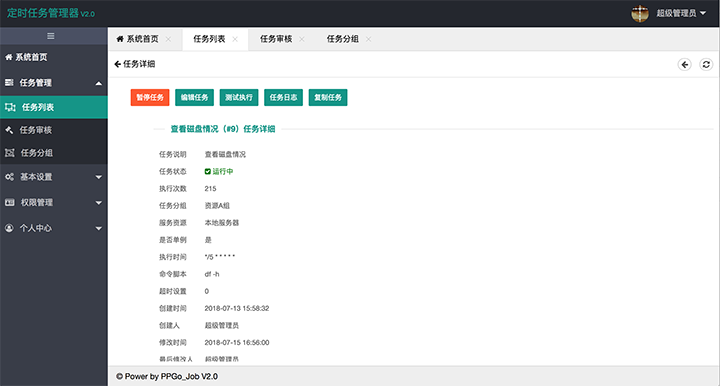The image size is (720, 386).
Task: Click the 测试执行 button
Action: [239, 97]
